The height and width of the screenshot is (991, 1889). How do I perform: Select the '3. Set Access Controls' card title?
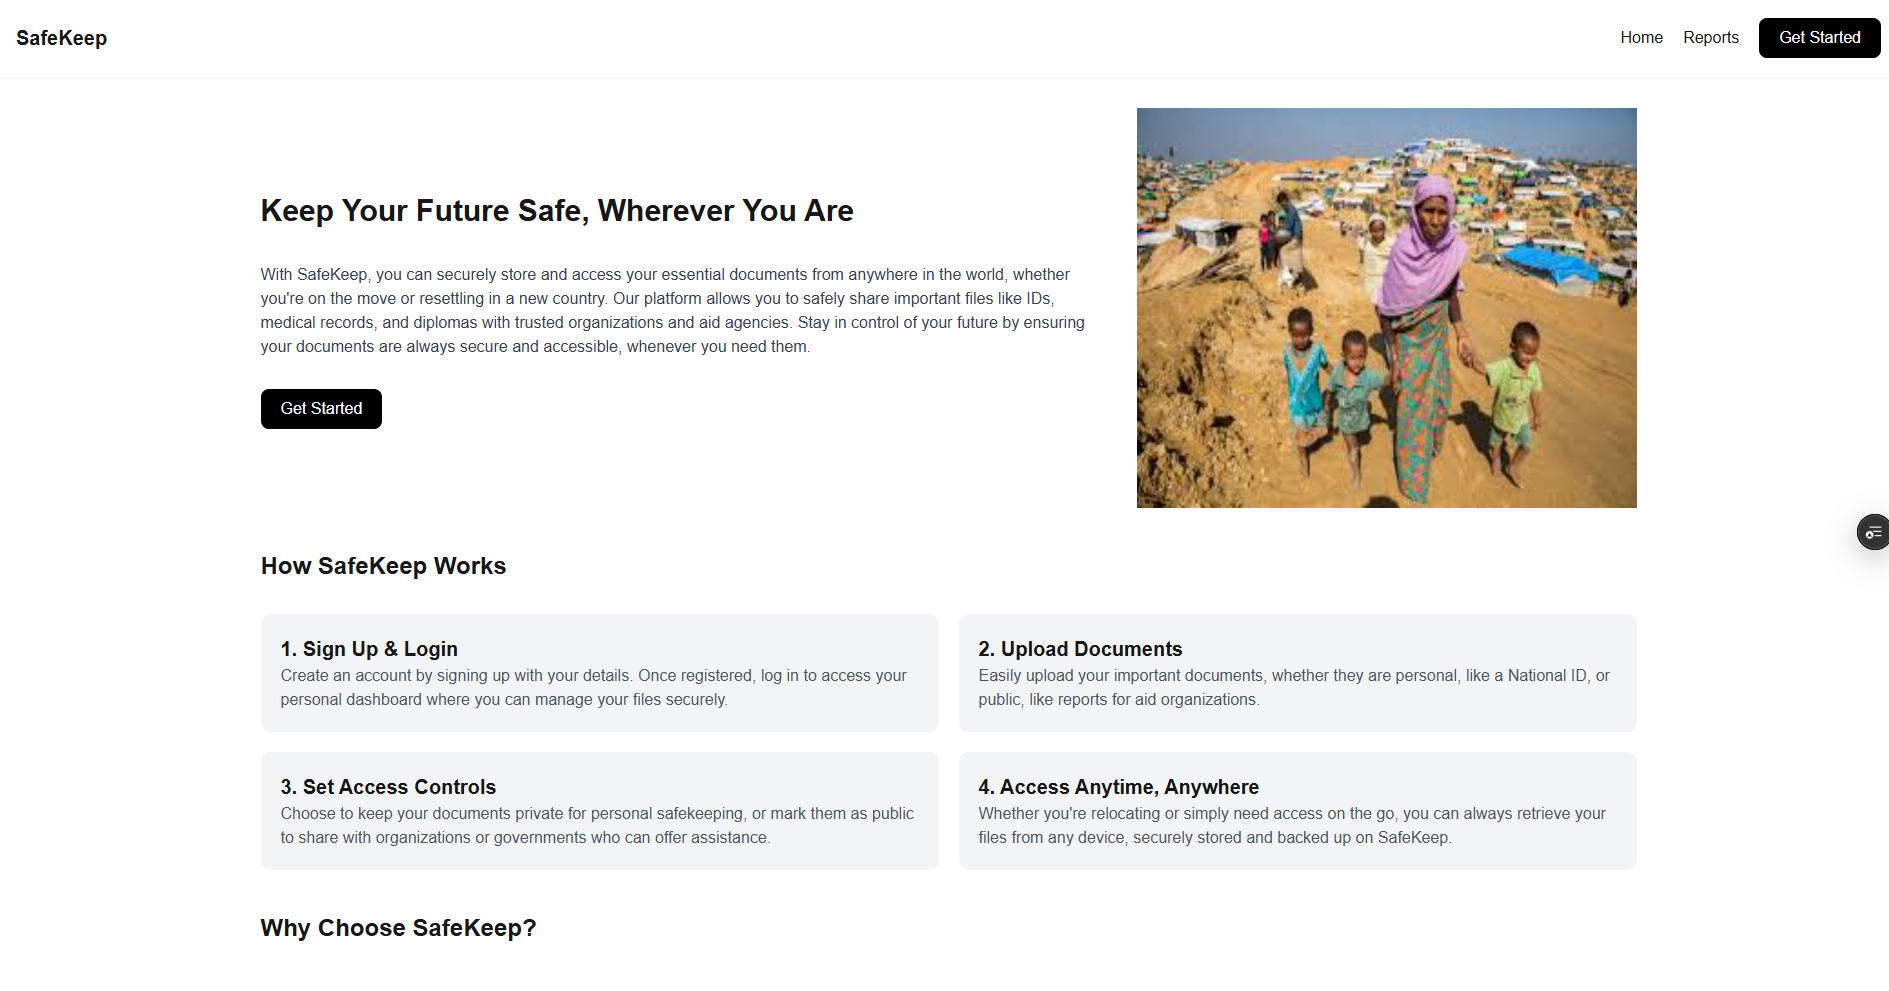point(388,787)
